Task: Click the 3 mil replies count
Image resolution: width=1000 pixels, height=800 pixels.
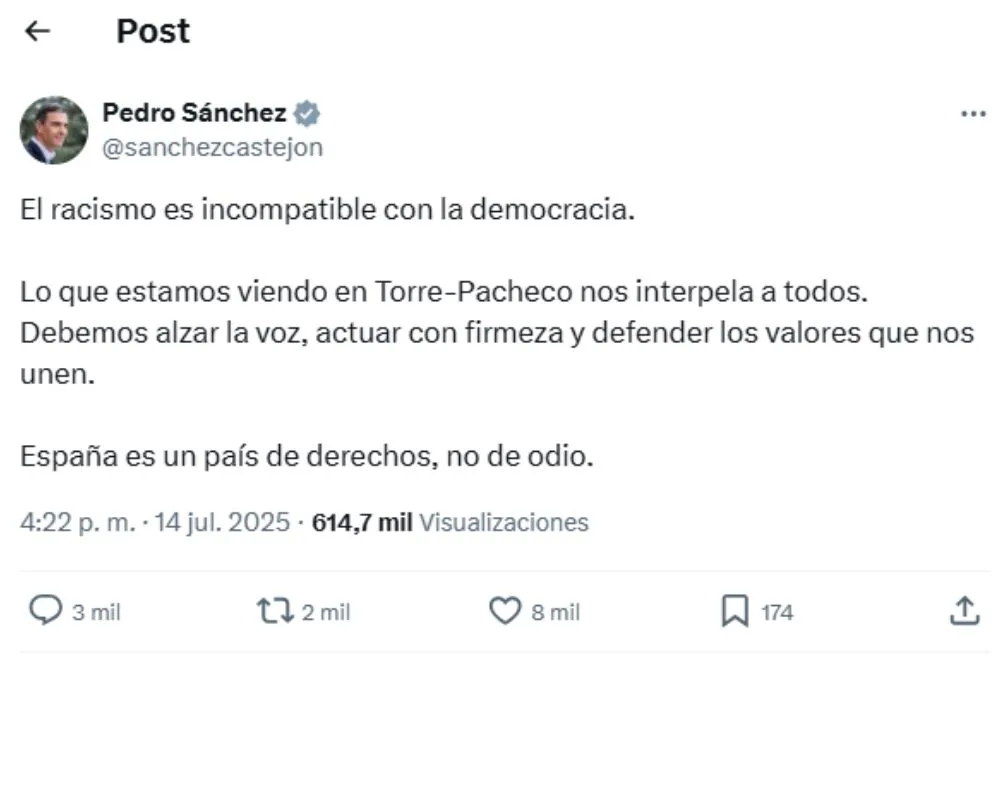Action: click(x=96, y=612)
